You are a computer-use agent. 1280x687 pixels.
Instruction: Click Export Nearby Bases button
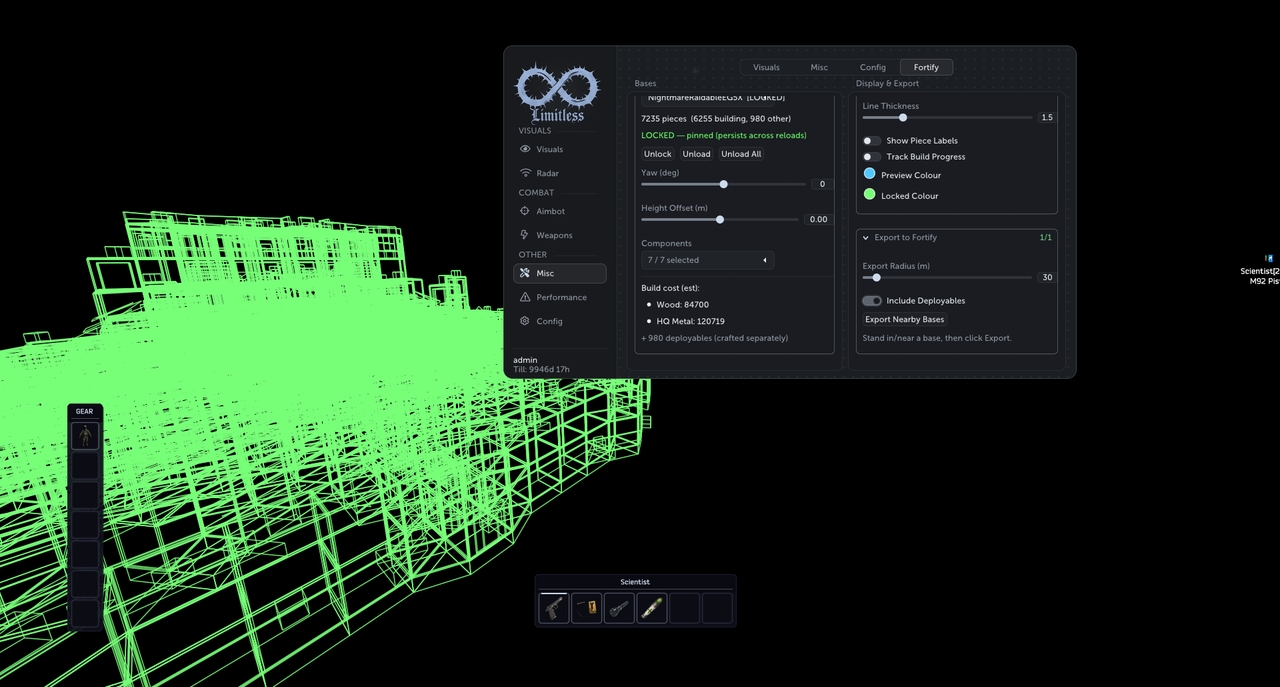pyautogui.click(x=905, y=319)
